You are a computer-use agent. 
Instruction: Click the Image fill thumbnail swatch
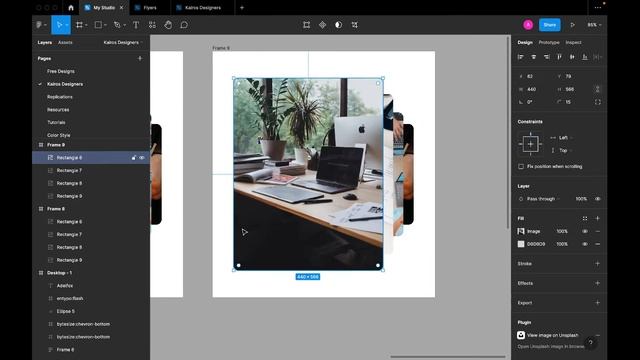point(521,231)
